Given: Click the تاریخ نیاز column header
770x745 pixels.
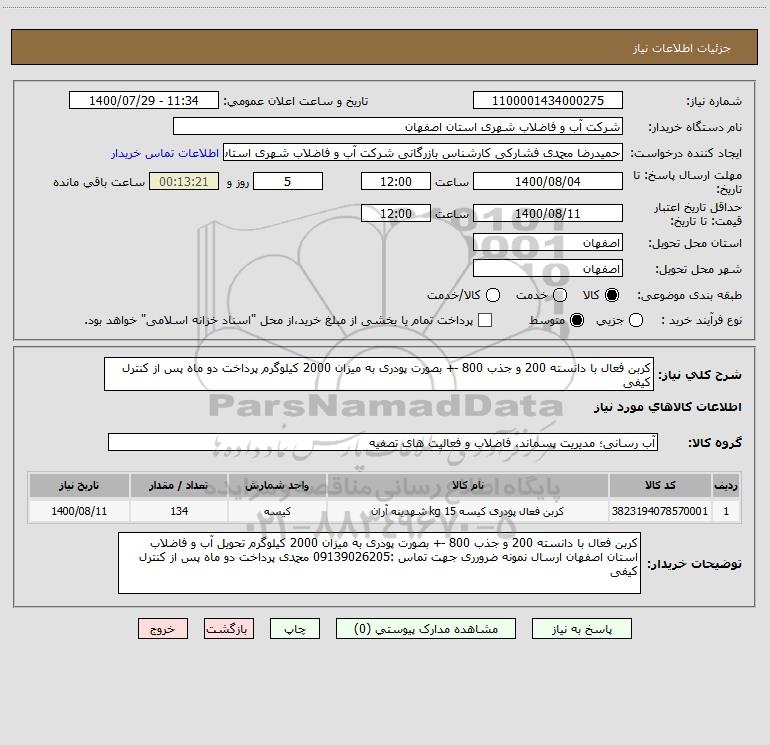Looking at the screenshot, I should [79, 485].
